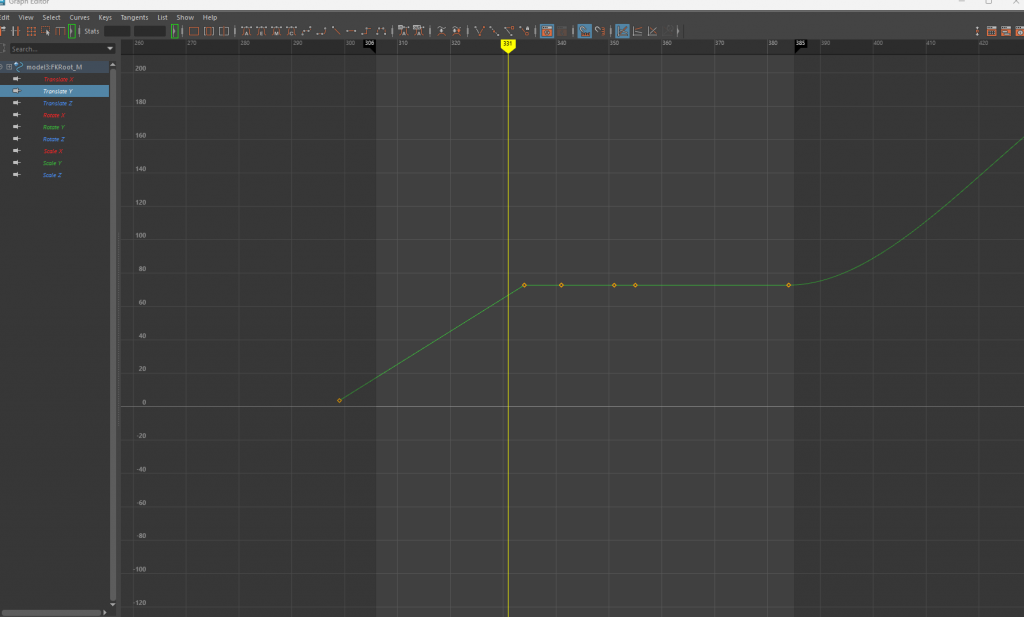Click the keyframe at frame 385 on curve
The image size is (1024, 617).
(x=788, y=285)
